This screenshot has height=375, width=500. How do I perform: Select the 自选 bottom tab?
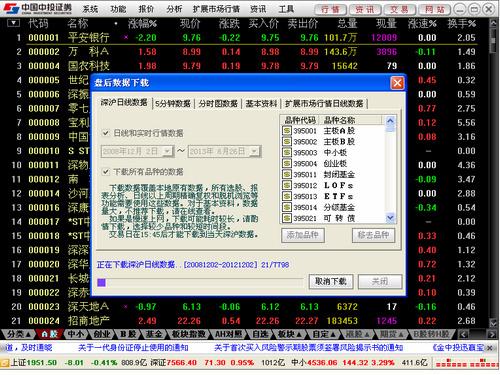(260, 334)
